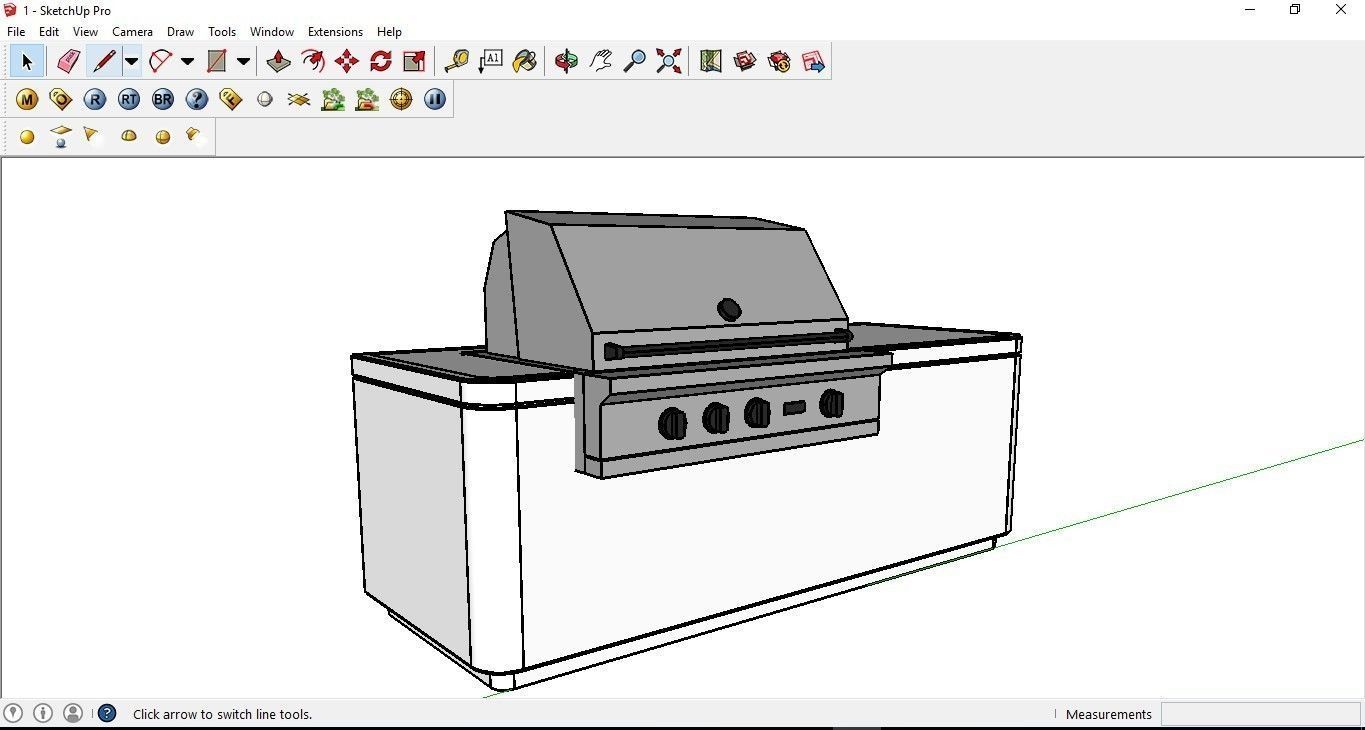Viewport: 1365px width, 730px height.
Task: Click the gold crosshair target icon
Action: pos(401,99)
